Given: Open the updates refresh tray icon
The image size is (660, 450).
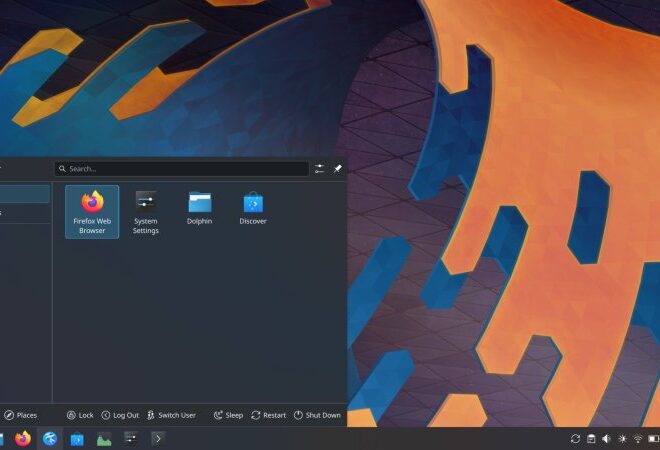Looking at the screenshot, I should pyautogui.click(x=575, y=439).
